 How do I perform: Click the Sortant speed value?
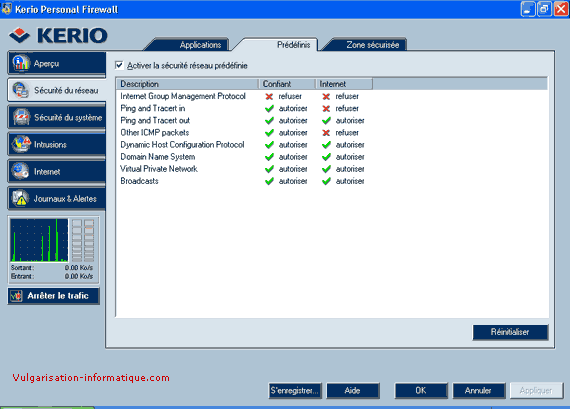[x=79, y=268]
